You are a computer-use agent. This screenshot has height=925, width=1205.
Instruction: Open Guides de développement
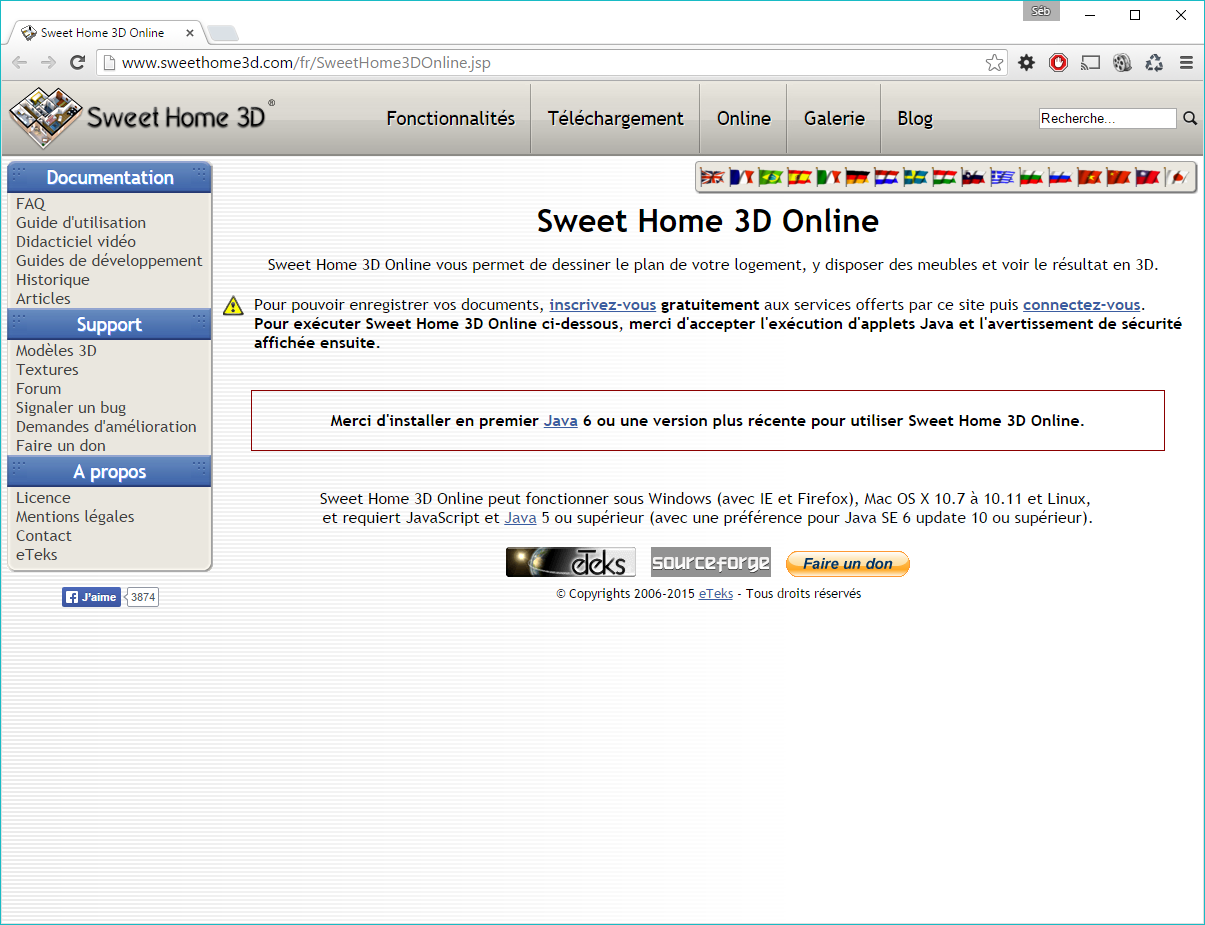(109, 261)
